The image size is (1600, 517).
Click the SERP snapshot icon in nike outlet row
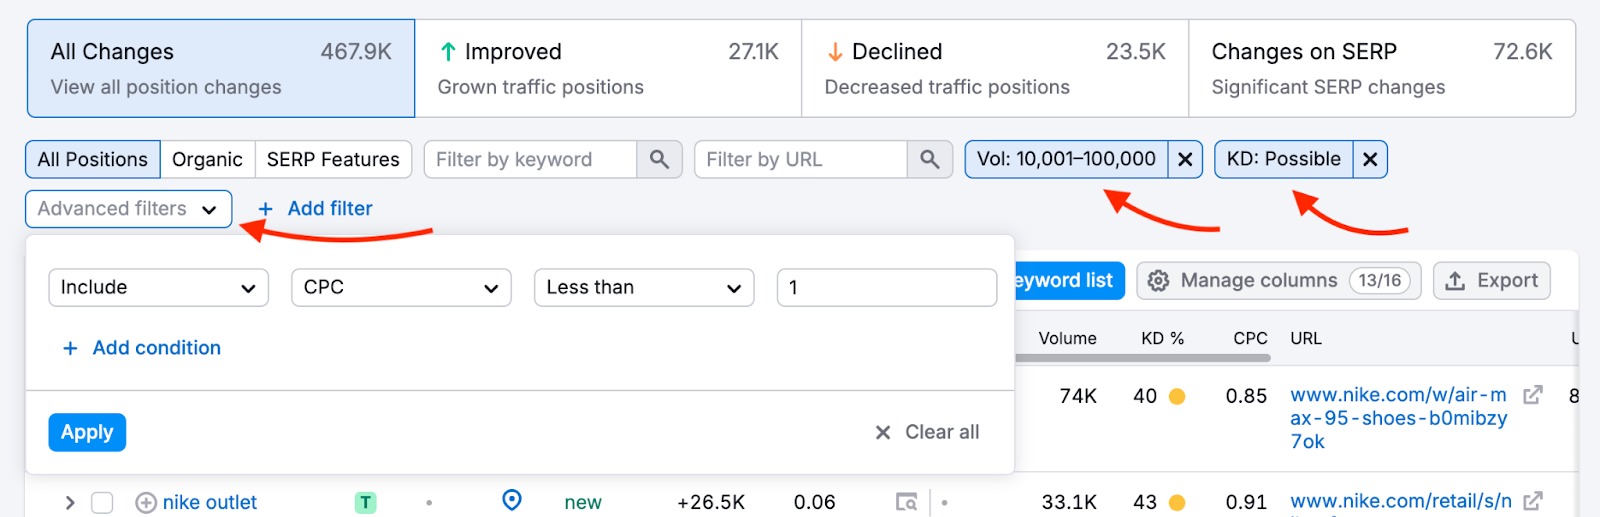click(906, 502)
